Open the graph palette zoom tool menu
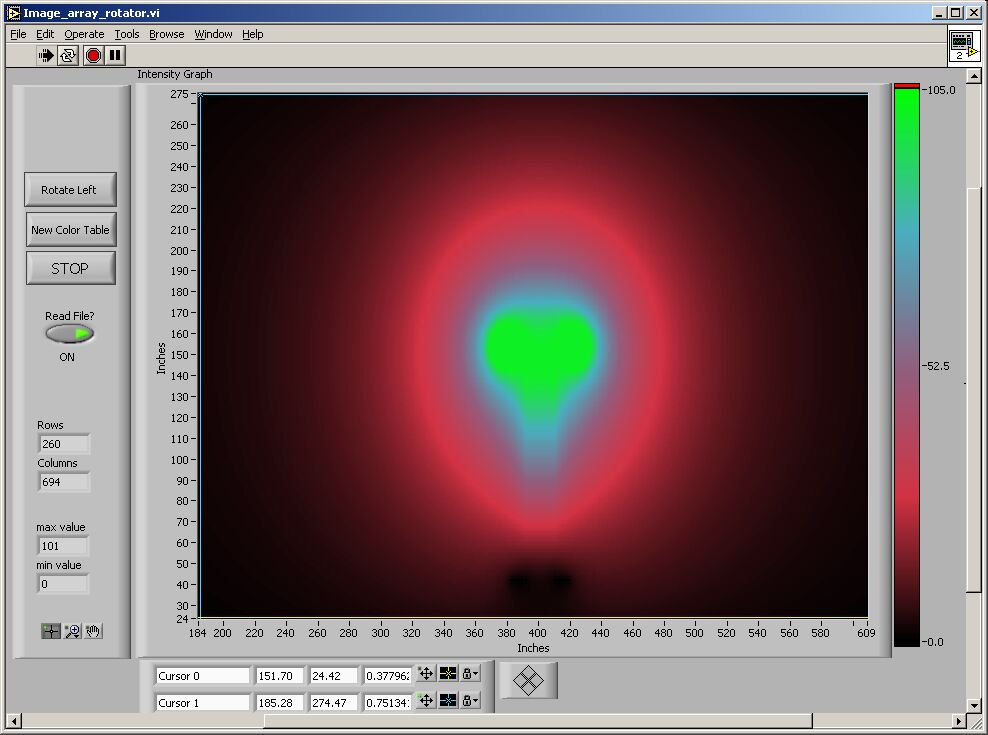The image size is (988, 735). pos(72,631)
